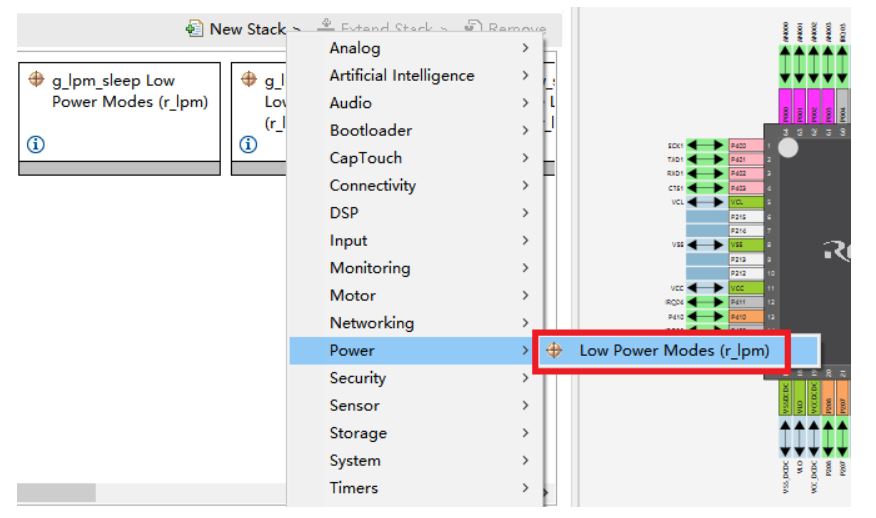876x518 pixels.
Task: Select orange P410 pin box
Action: point(746,316)
